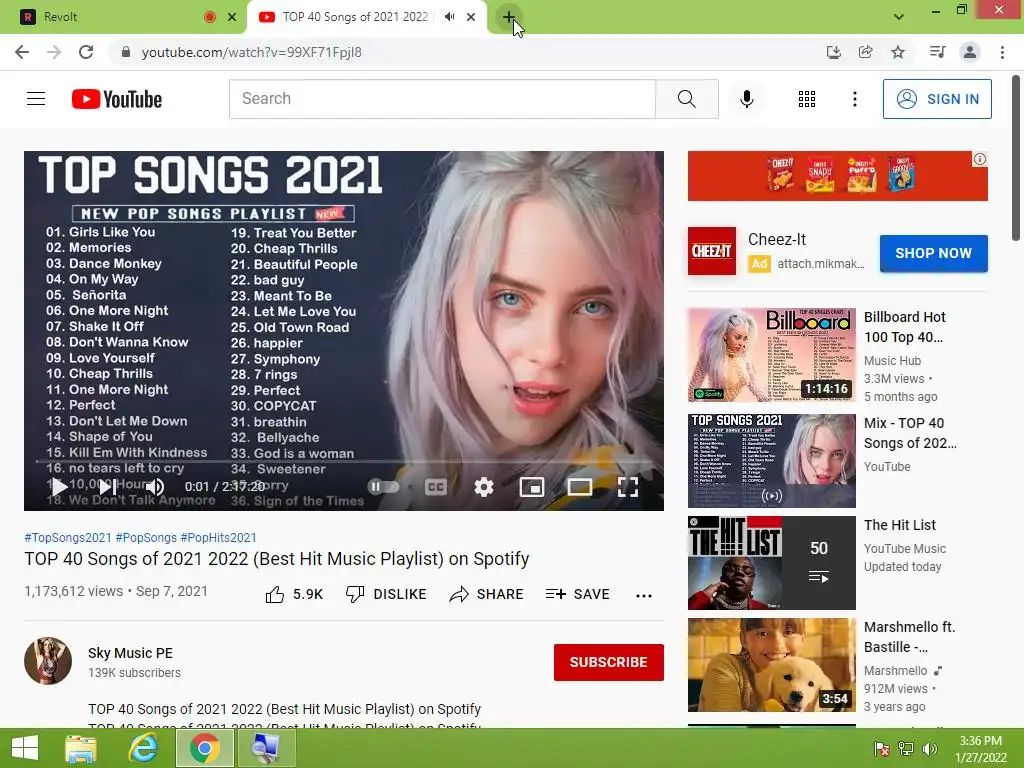This screenshot has height=768, width=1024.
Task: Go back in browser history
Action: pyautogui.click(x=22, y=52)
